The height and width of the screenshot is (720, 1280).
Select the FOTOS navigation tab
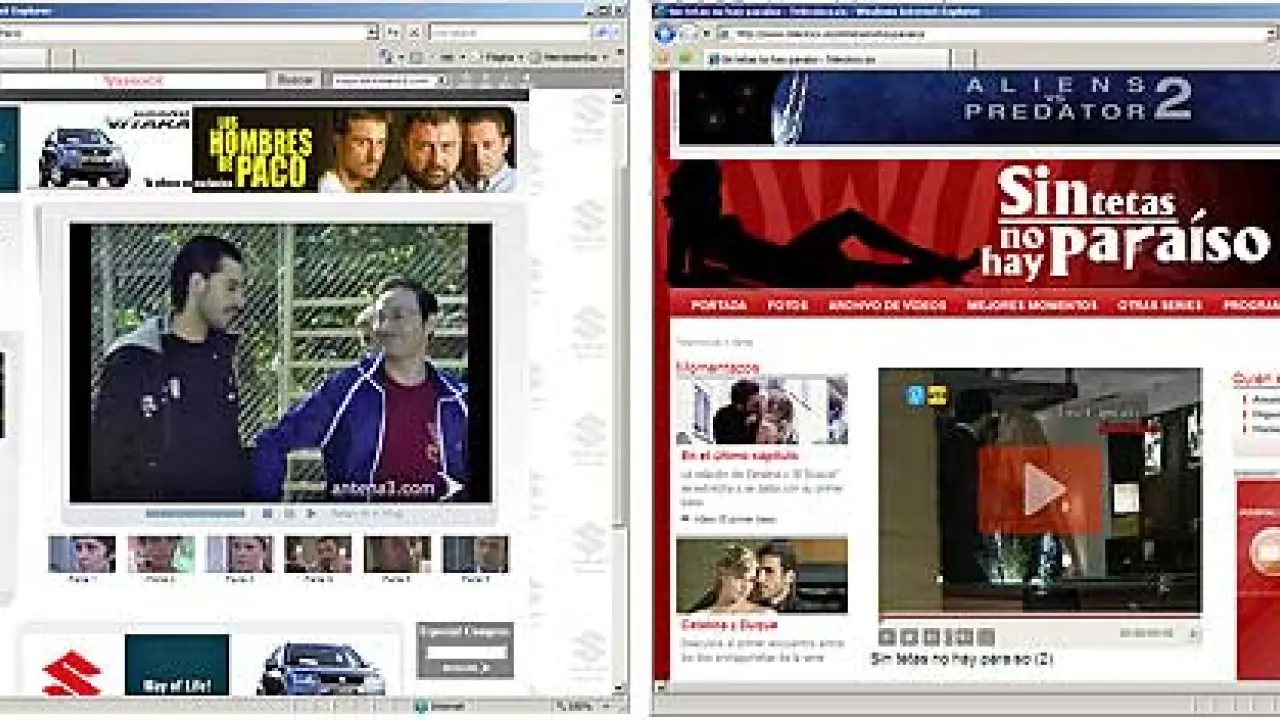[x=787, y=305]
